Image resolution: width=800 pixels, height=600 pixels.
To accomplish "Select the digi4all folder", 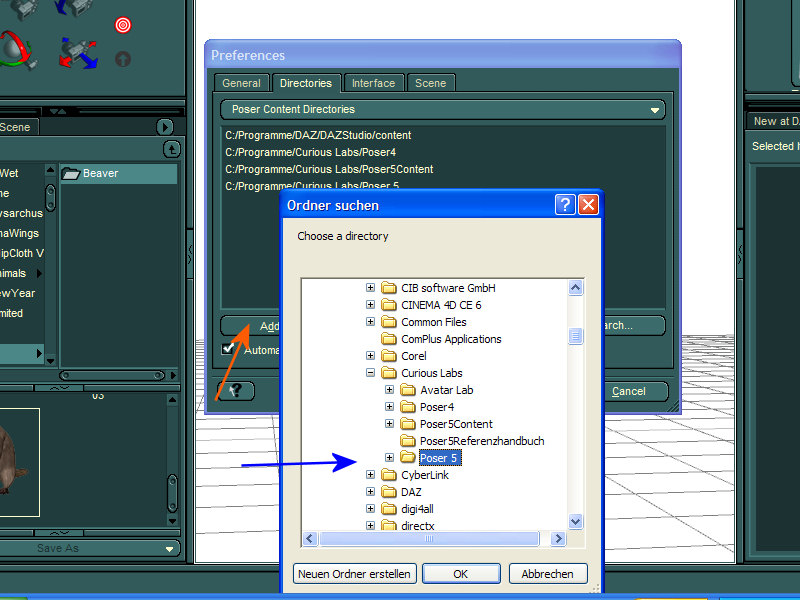I will pos(407,509).
